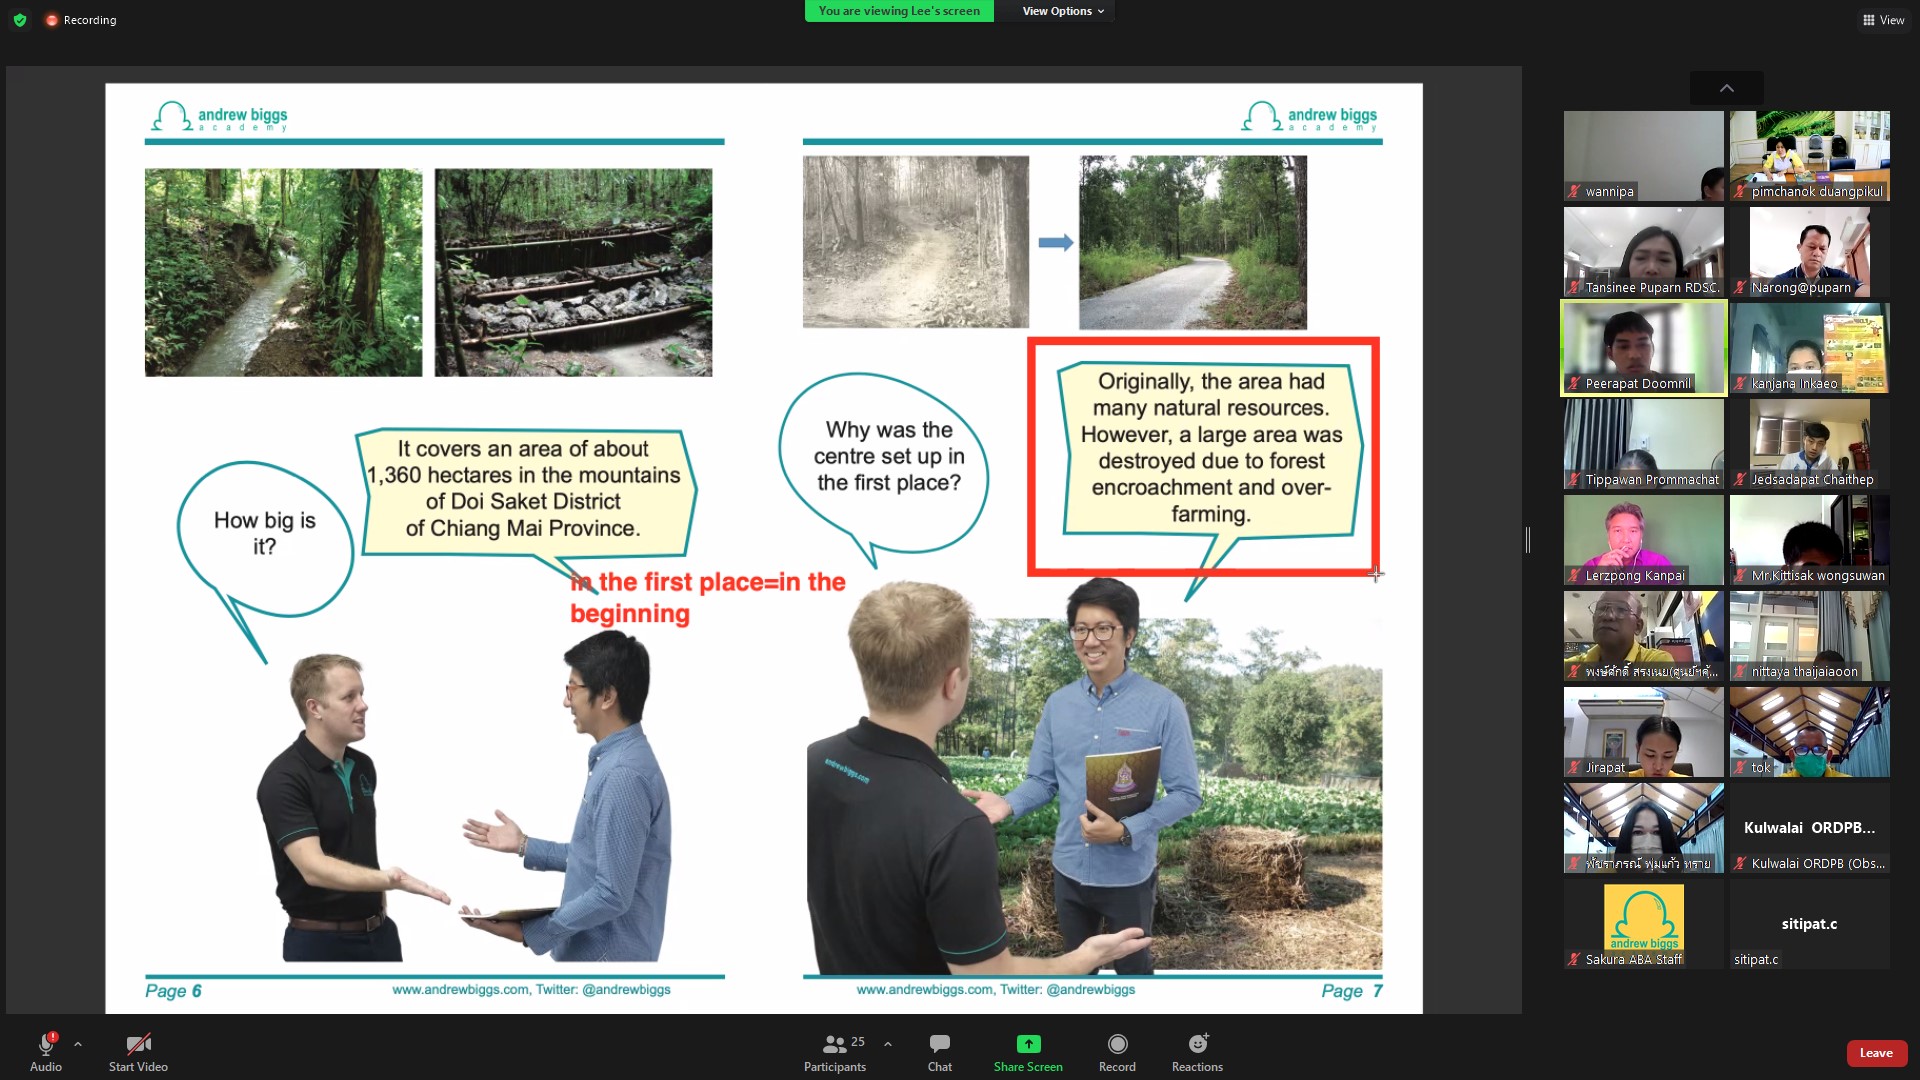The width and height of the screenshot is (1920, 1080).
Task: Click muted mic icon on wannipa's tile
Action: point(1575,191)
